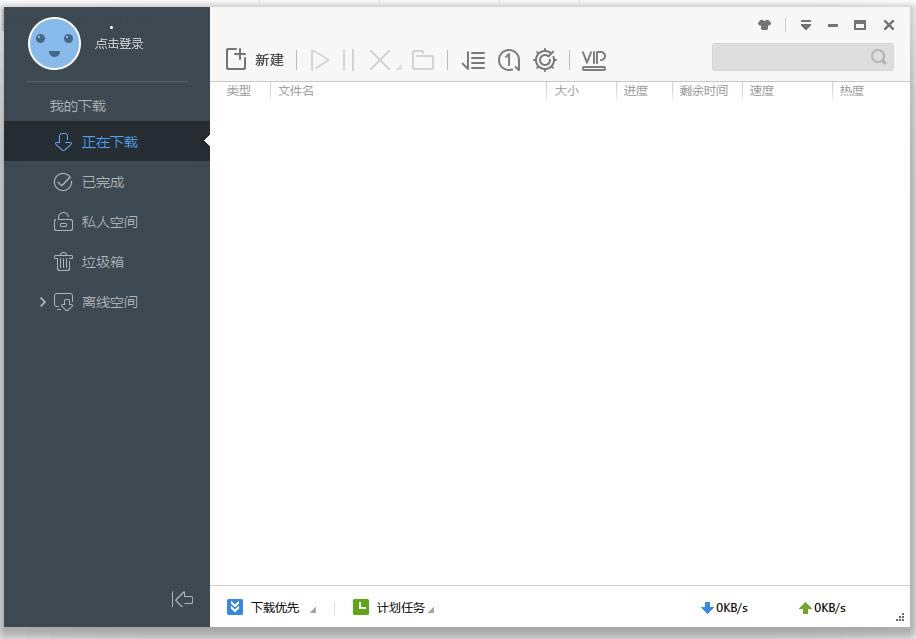Click the sort tasks icon
Image resolution: width=916 pixels, height=639 pixels.
(473, 60)
